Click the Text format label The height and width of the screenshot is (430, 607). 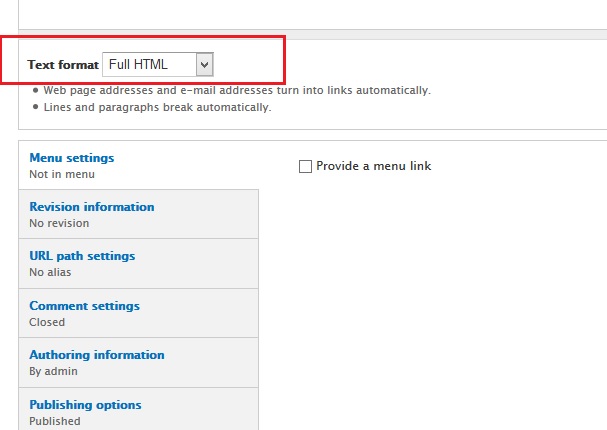(63, 65)
